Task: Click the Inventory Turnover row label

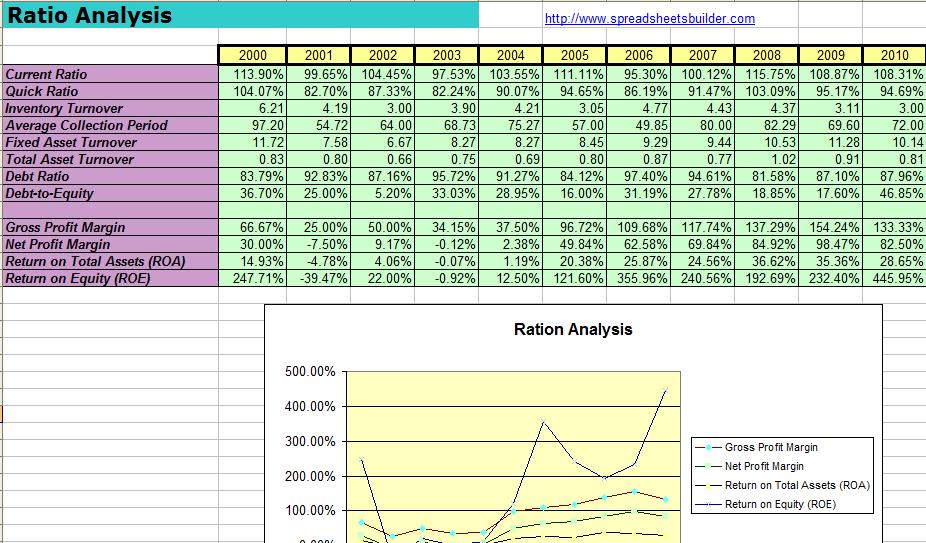Action: coord(111,109)
